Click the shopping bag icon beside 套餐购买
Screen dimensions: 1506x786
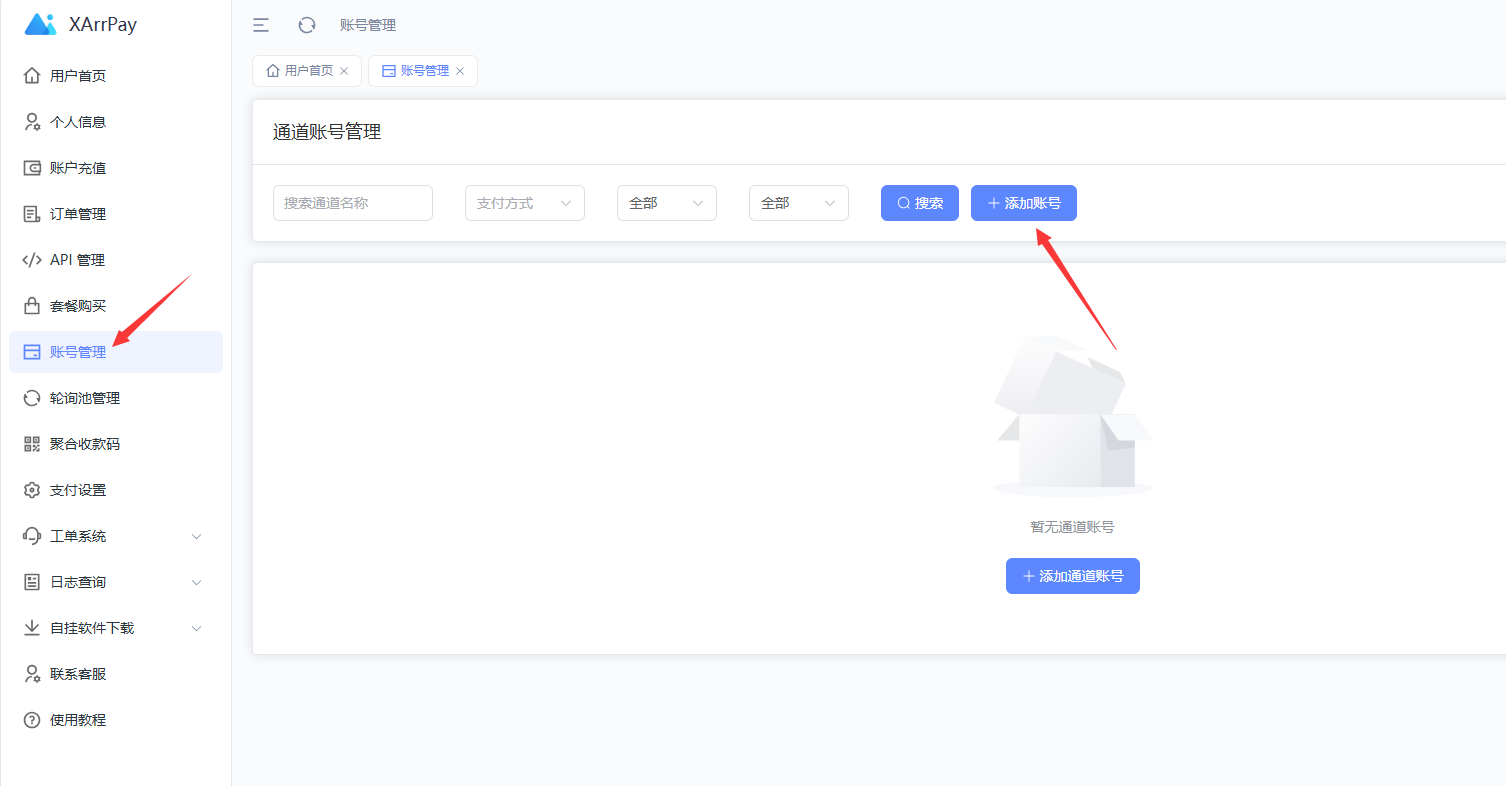point(32,306)
